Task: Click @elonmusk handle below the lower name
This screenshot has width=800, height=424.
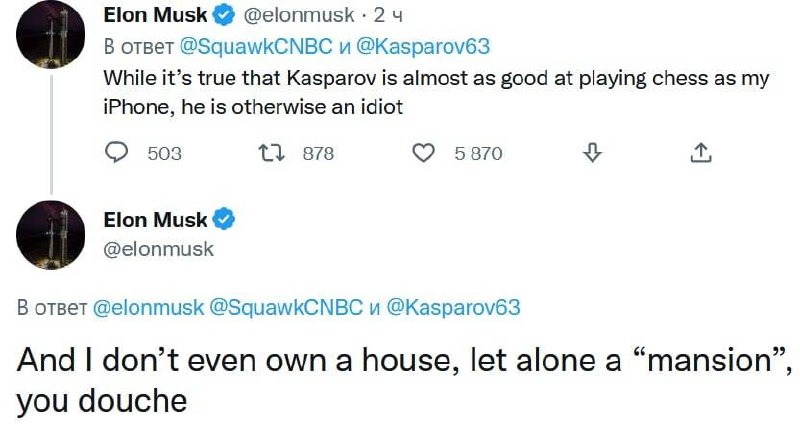Action: (x=159, y=249)
